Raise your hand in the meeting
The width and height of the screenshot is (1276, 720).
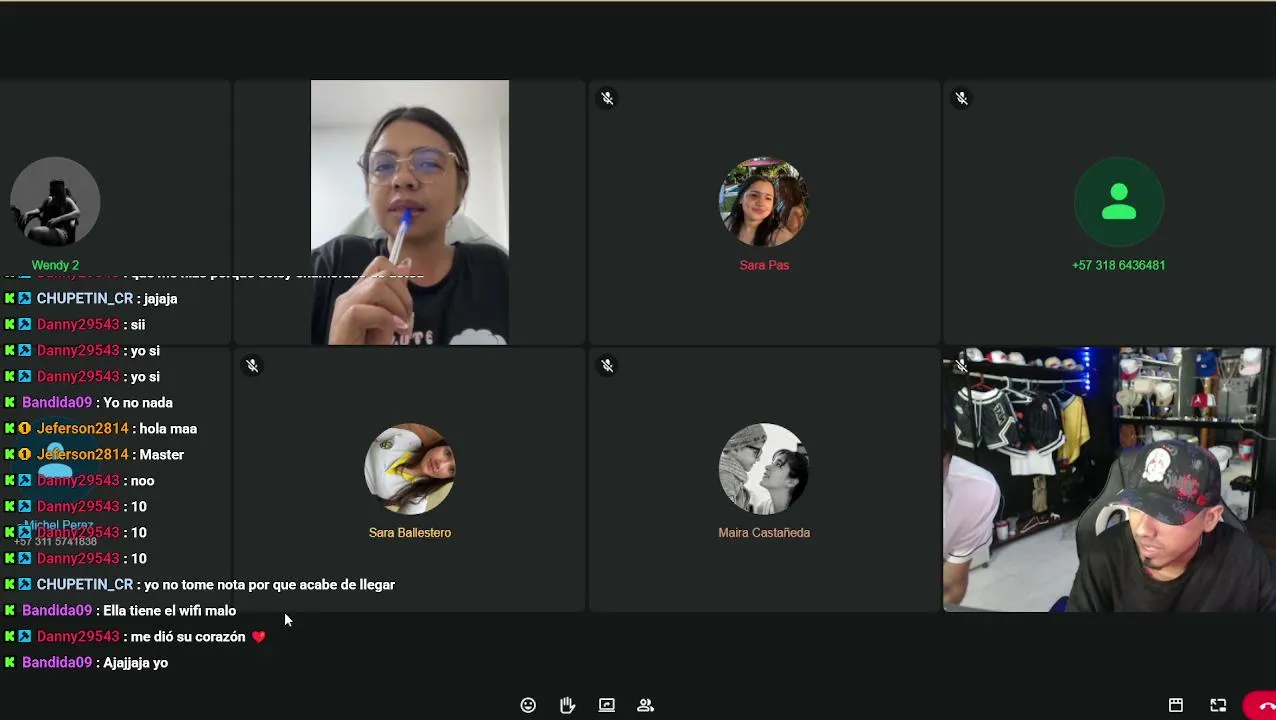pyautogui.click(x=567, y=705)
